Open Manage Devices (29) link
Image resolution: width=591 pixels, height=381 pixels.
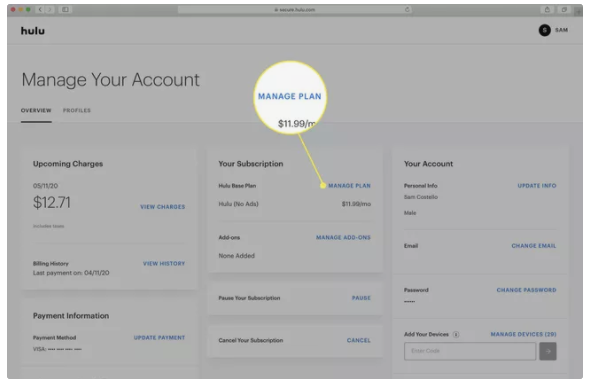pyautogui.click(x=524, y=334)
